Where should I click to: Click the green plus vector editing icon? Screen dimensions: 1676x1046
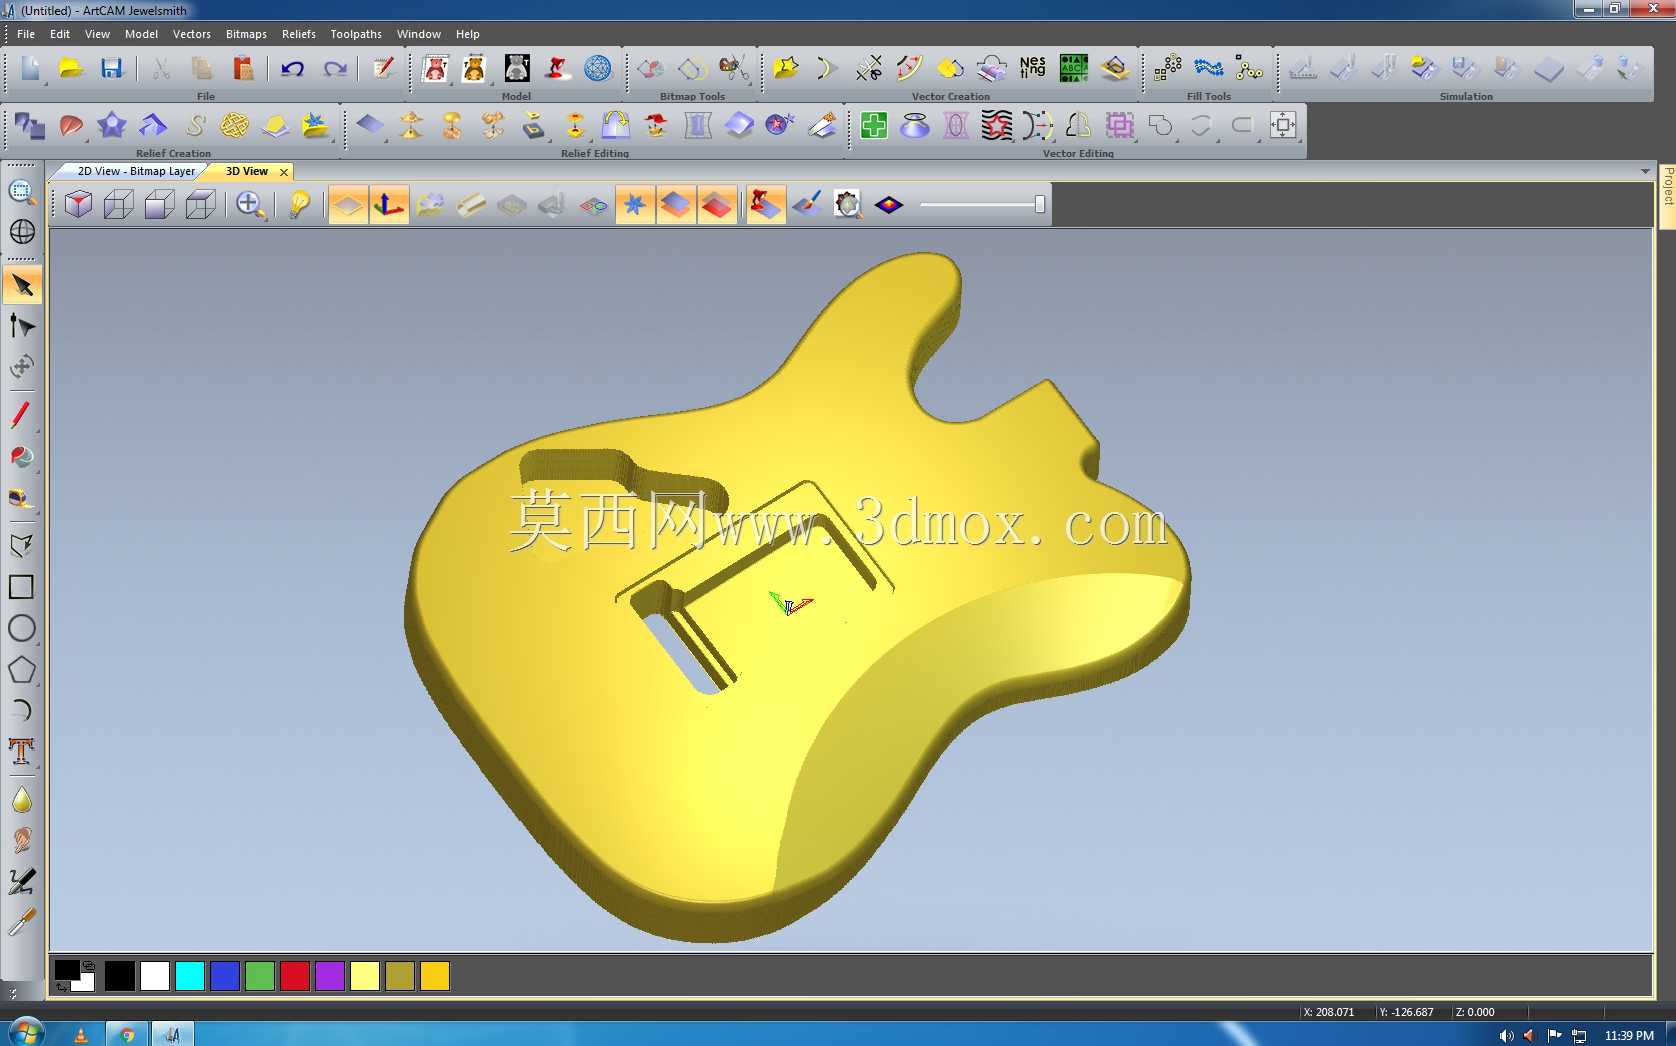[874, 125]
